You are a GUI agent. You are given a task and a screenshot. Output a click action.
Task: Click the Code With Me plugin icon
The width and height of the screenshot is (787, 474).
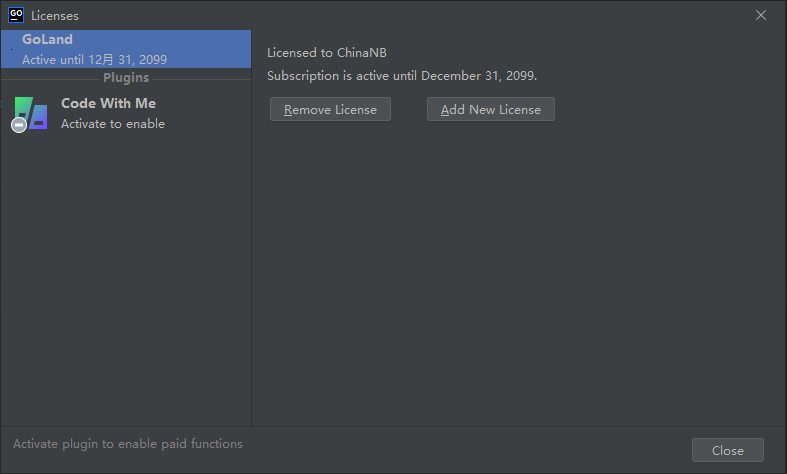31,113
